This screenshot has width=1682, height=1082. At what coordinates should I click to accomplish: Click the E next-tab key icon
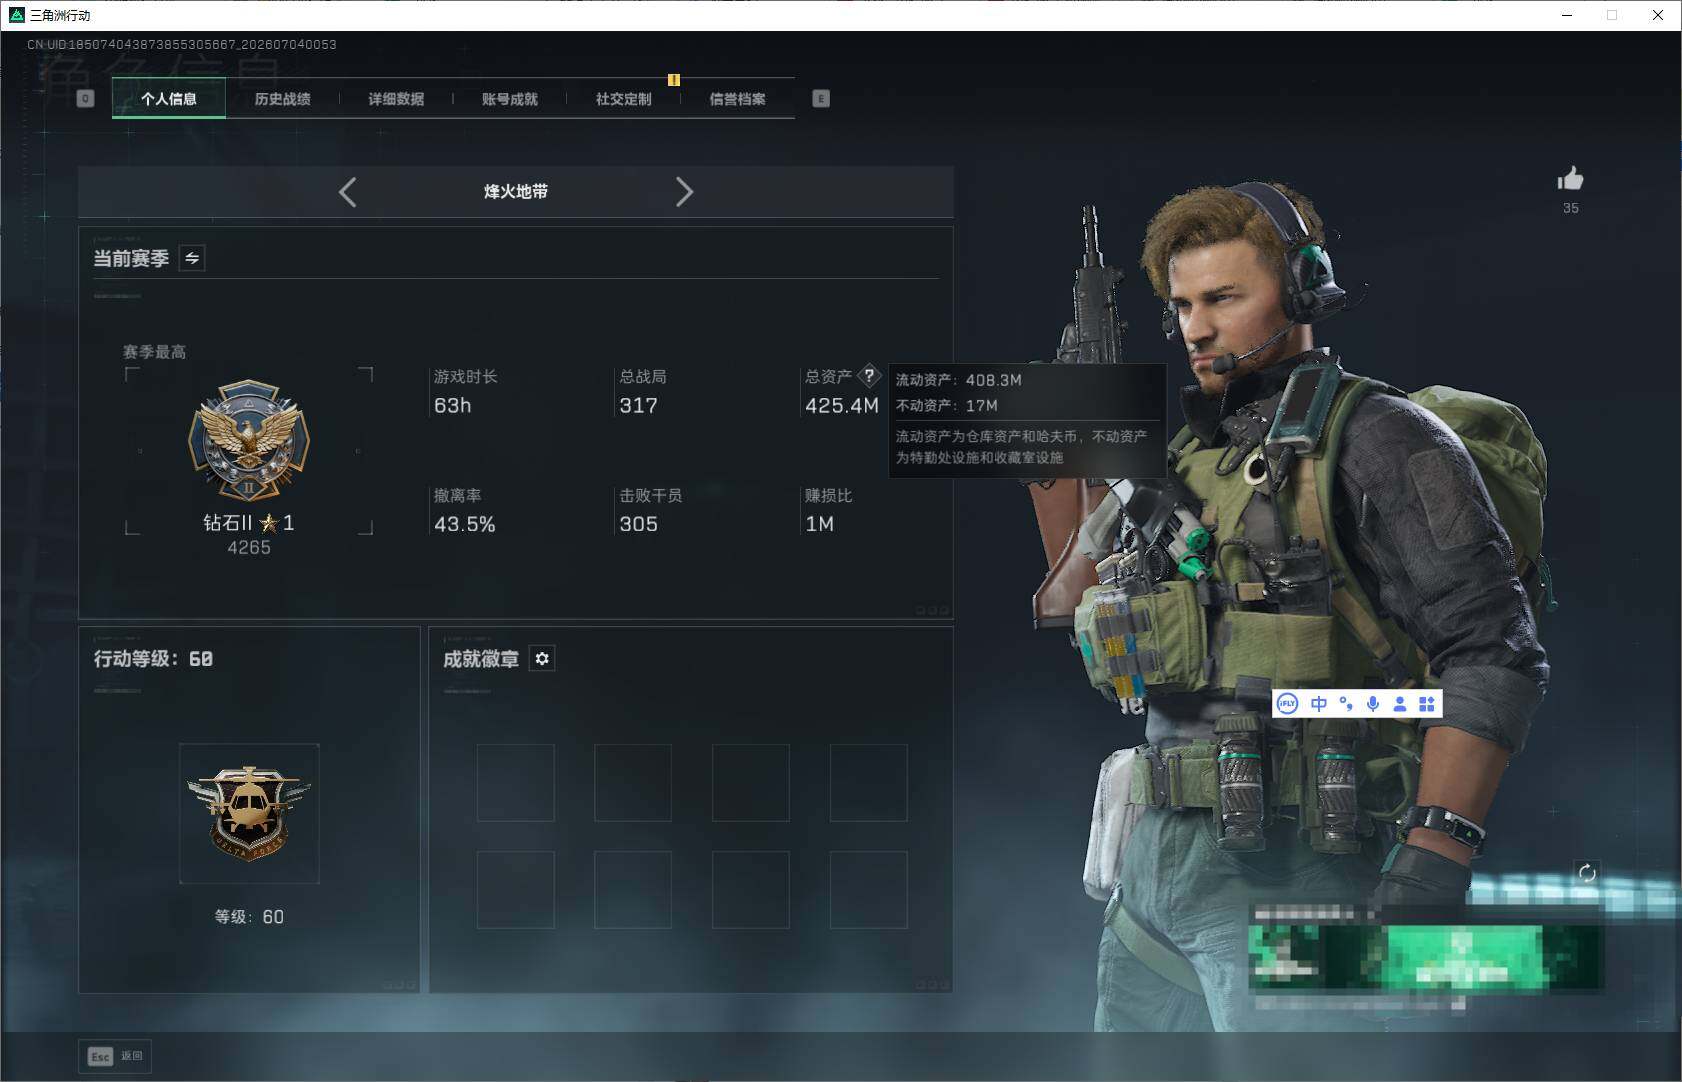(821, 99)
